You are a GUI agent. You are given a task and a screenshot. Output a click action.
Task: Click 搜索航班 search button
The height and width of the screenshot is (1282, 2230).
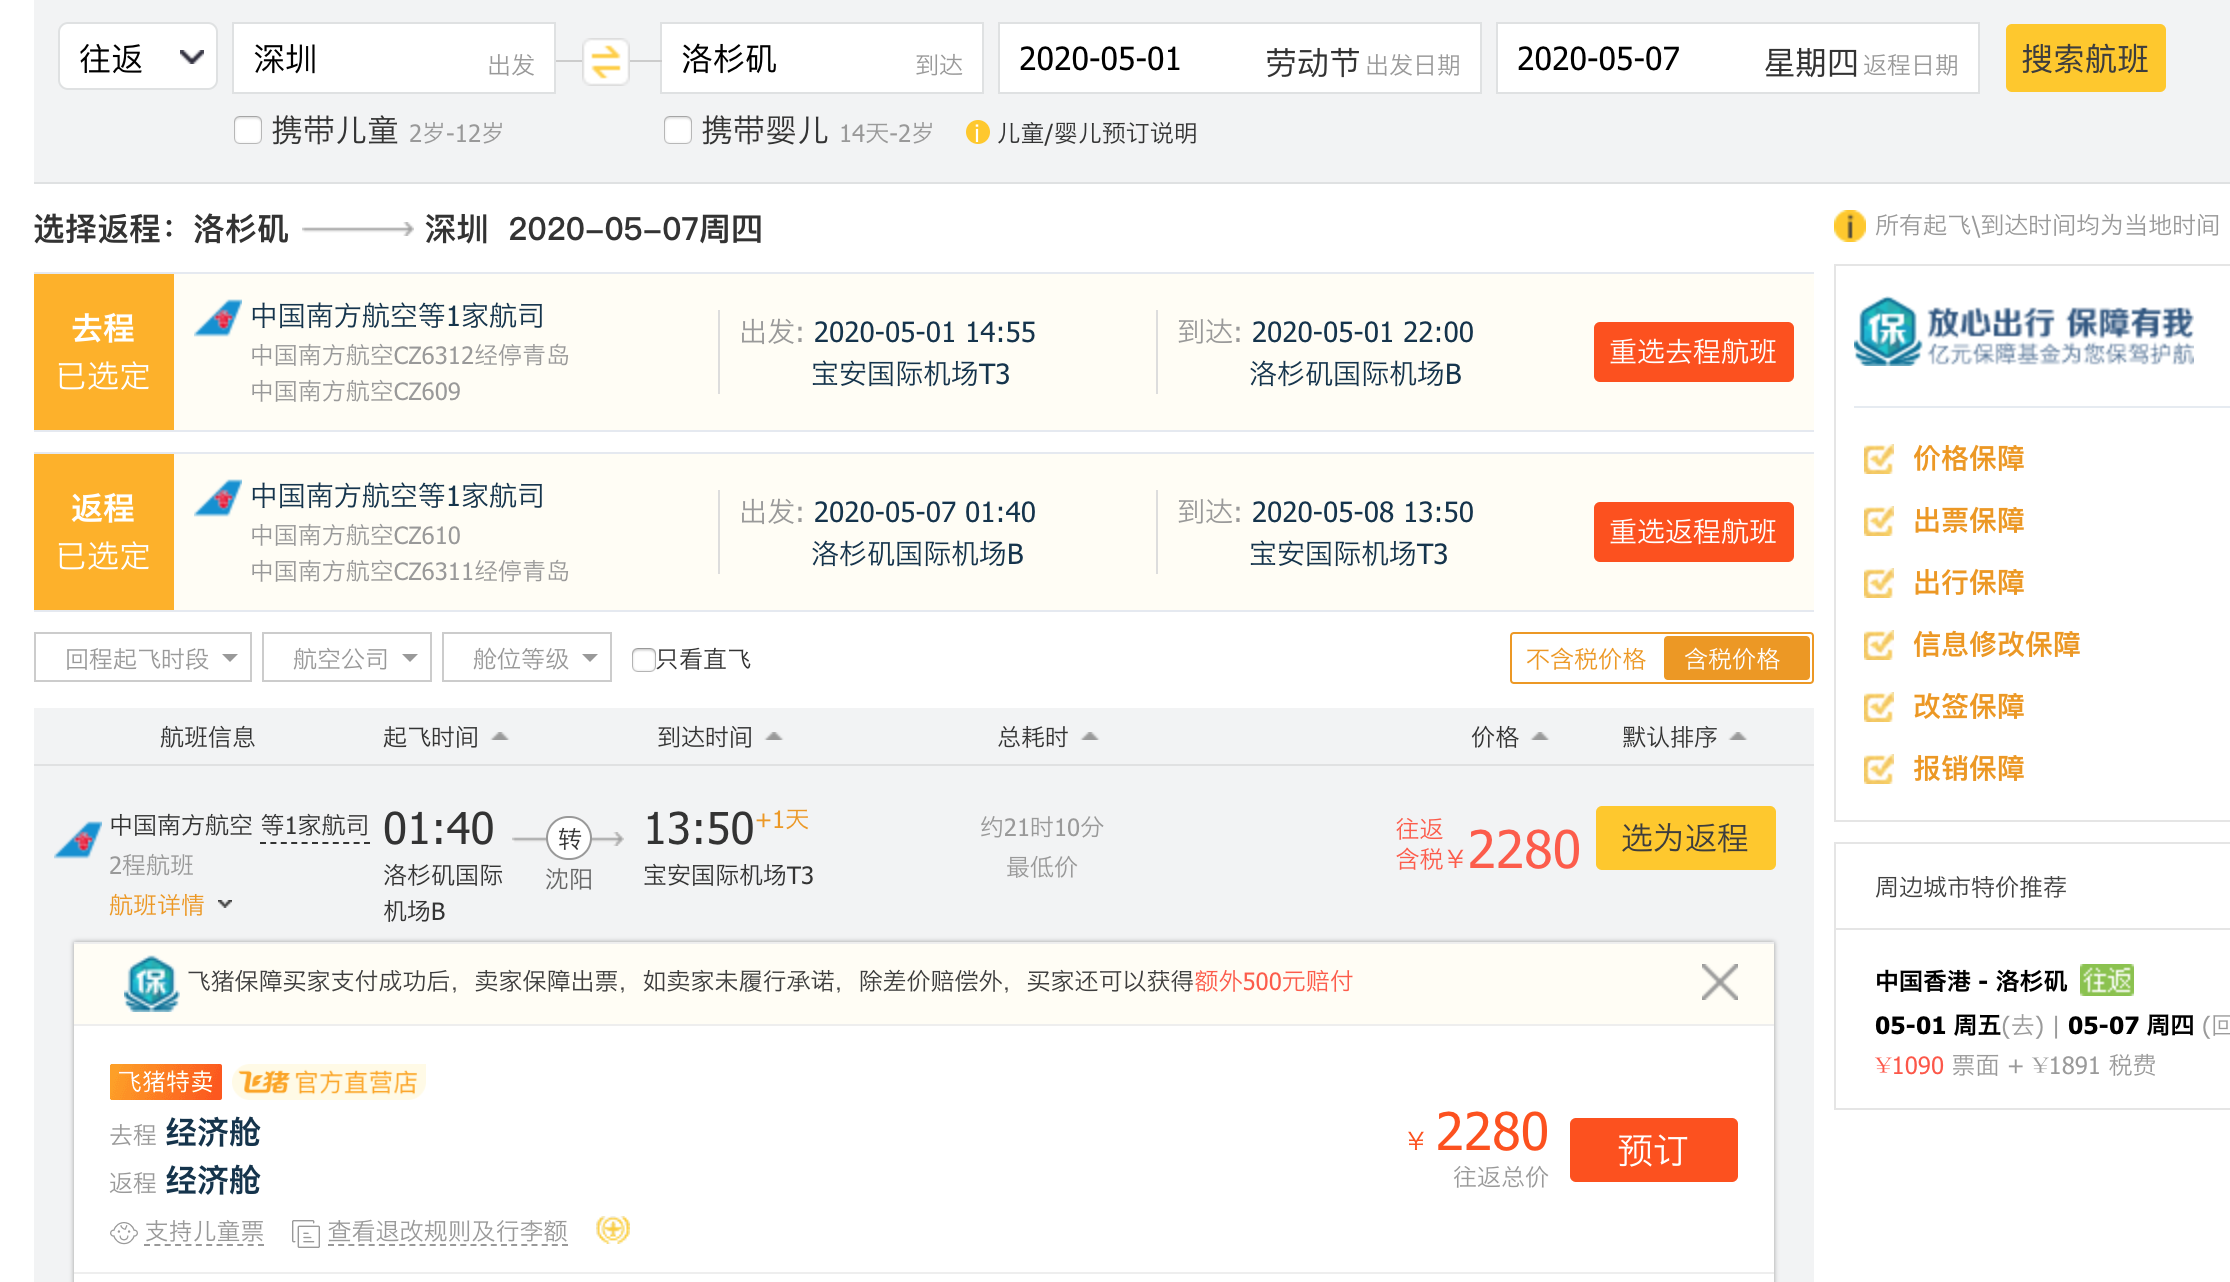(2085, 58)
